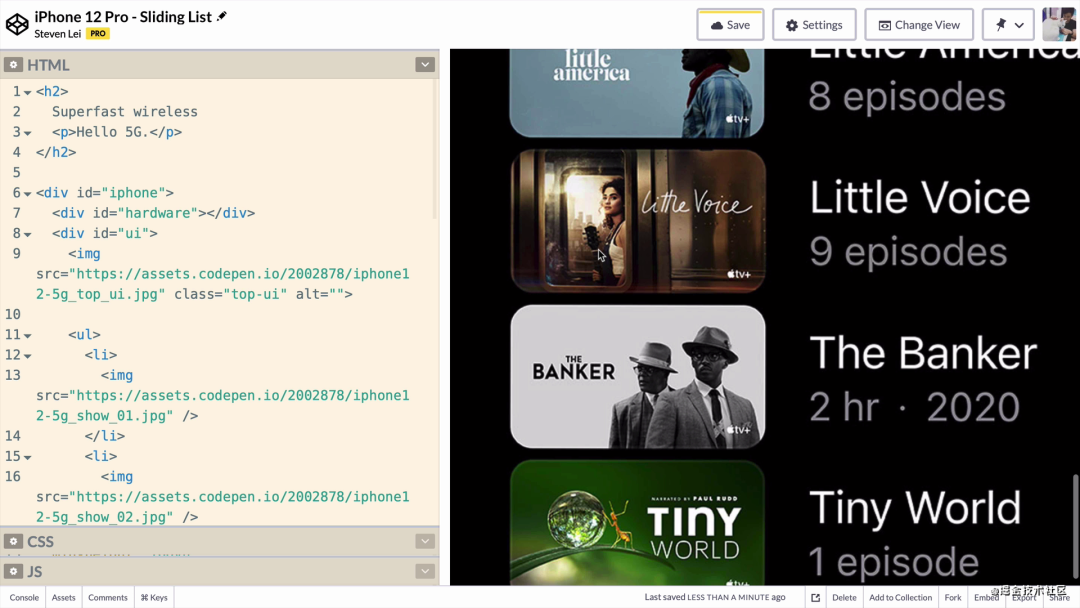The width and height of the screenshot is (1080, 608).
Task: Fork this pen
Action: point(953,598)
